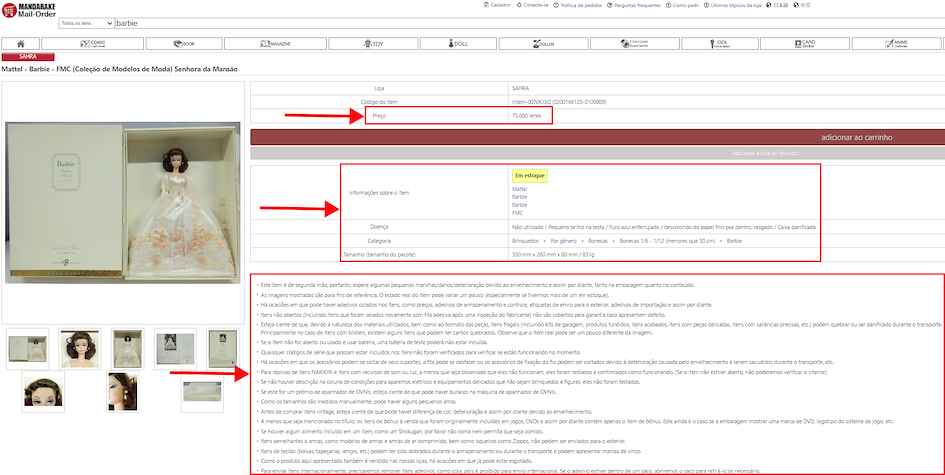Screen dimensions: 945x475
Task: Select thumbnail showing back of box
Action: (222, 348)
